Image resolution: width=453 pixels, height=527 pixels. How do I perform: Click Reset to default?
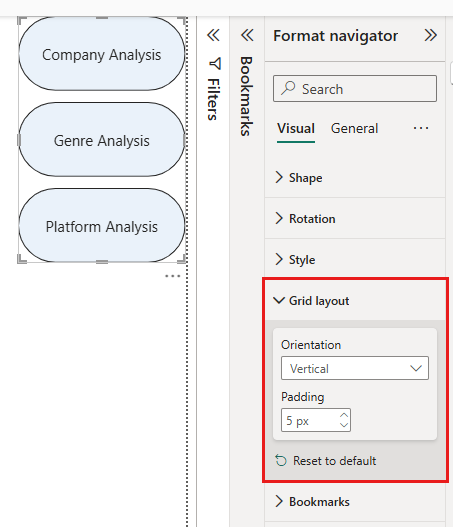coord(326,461)
